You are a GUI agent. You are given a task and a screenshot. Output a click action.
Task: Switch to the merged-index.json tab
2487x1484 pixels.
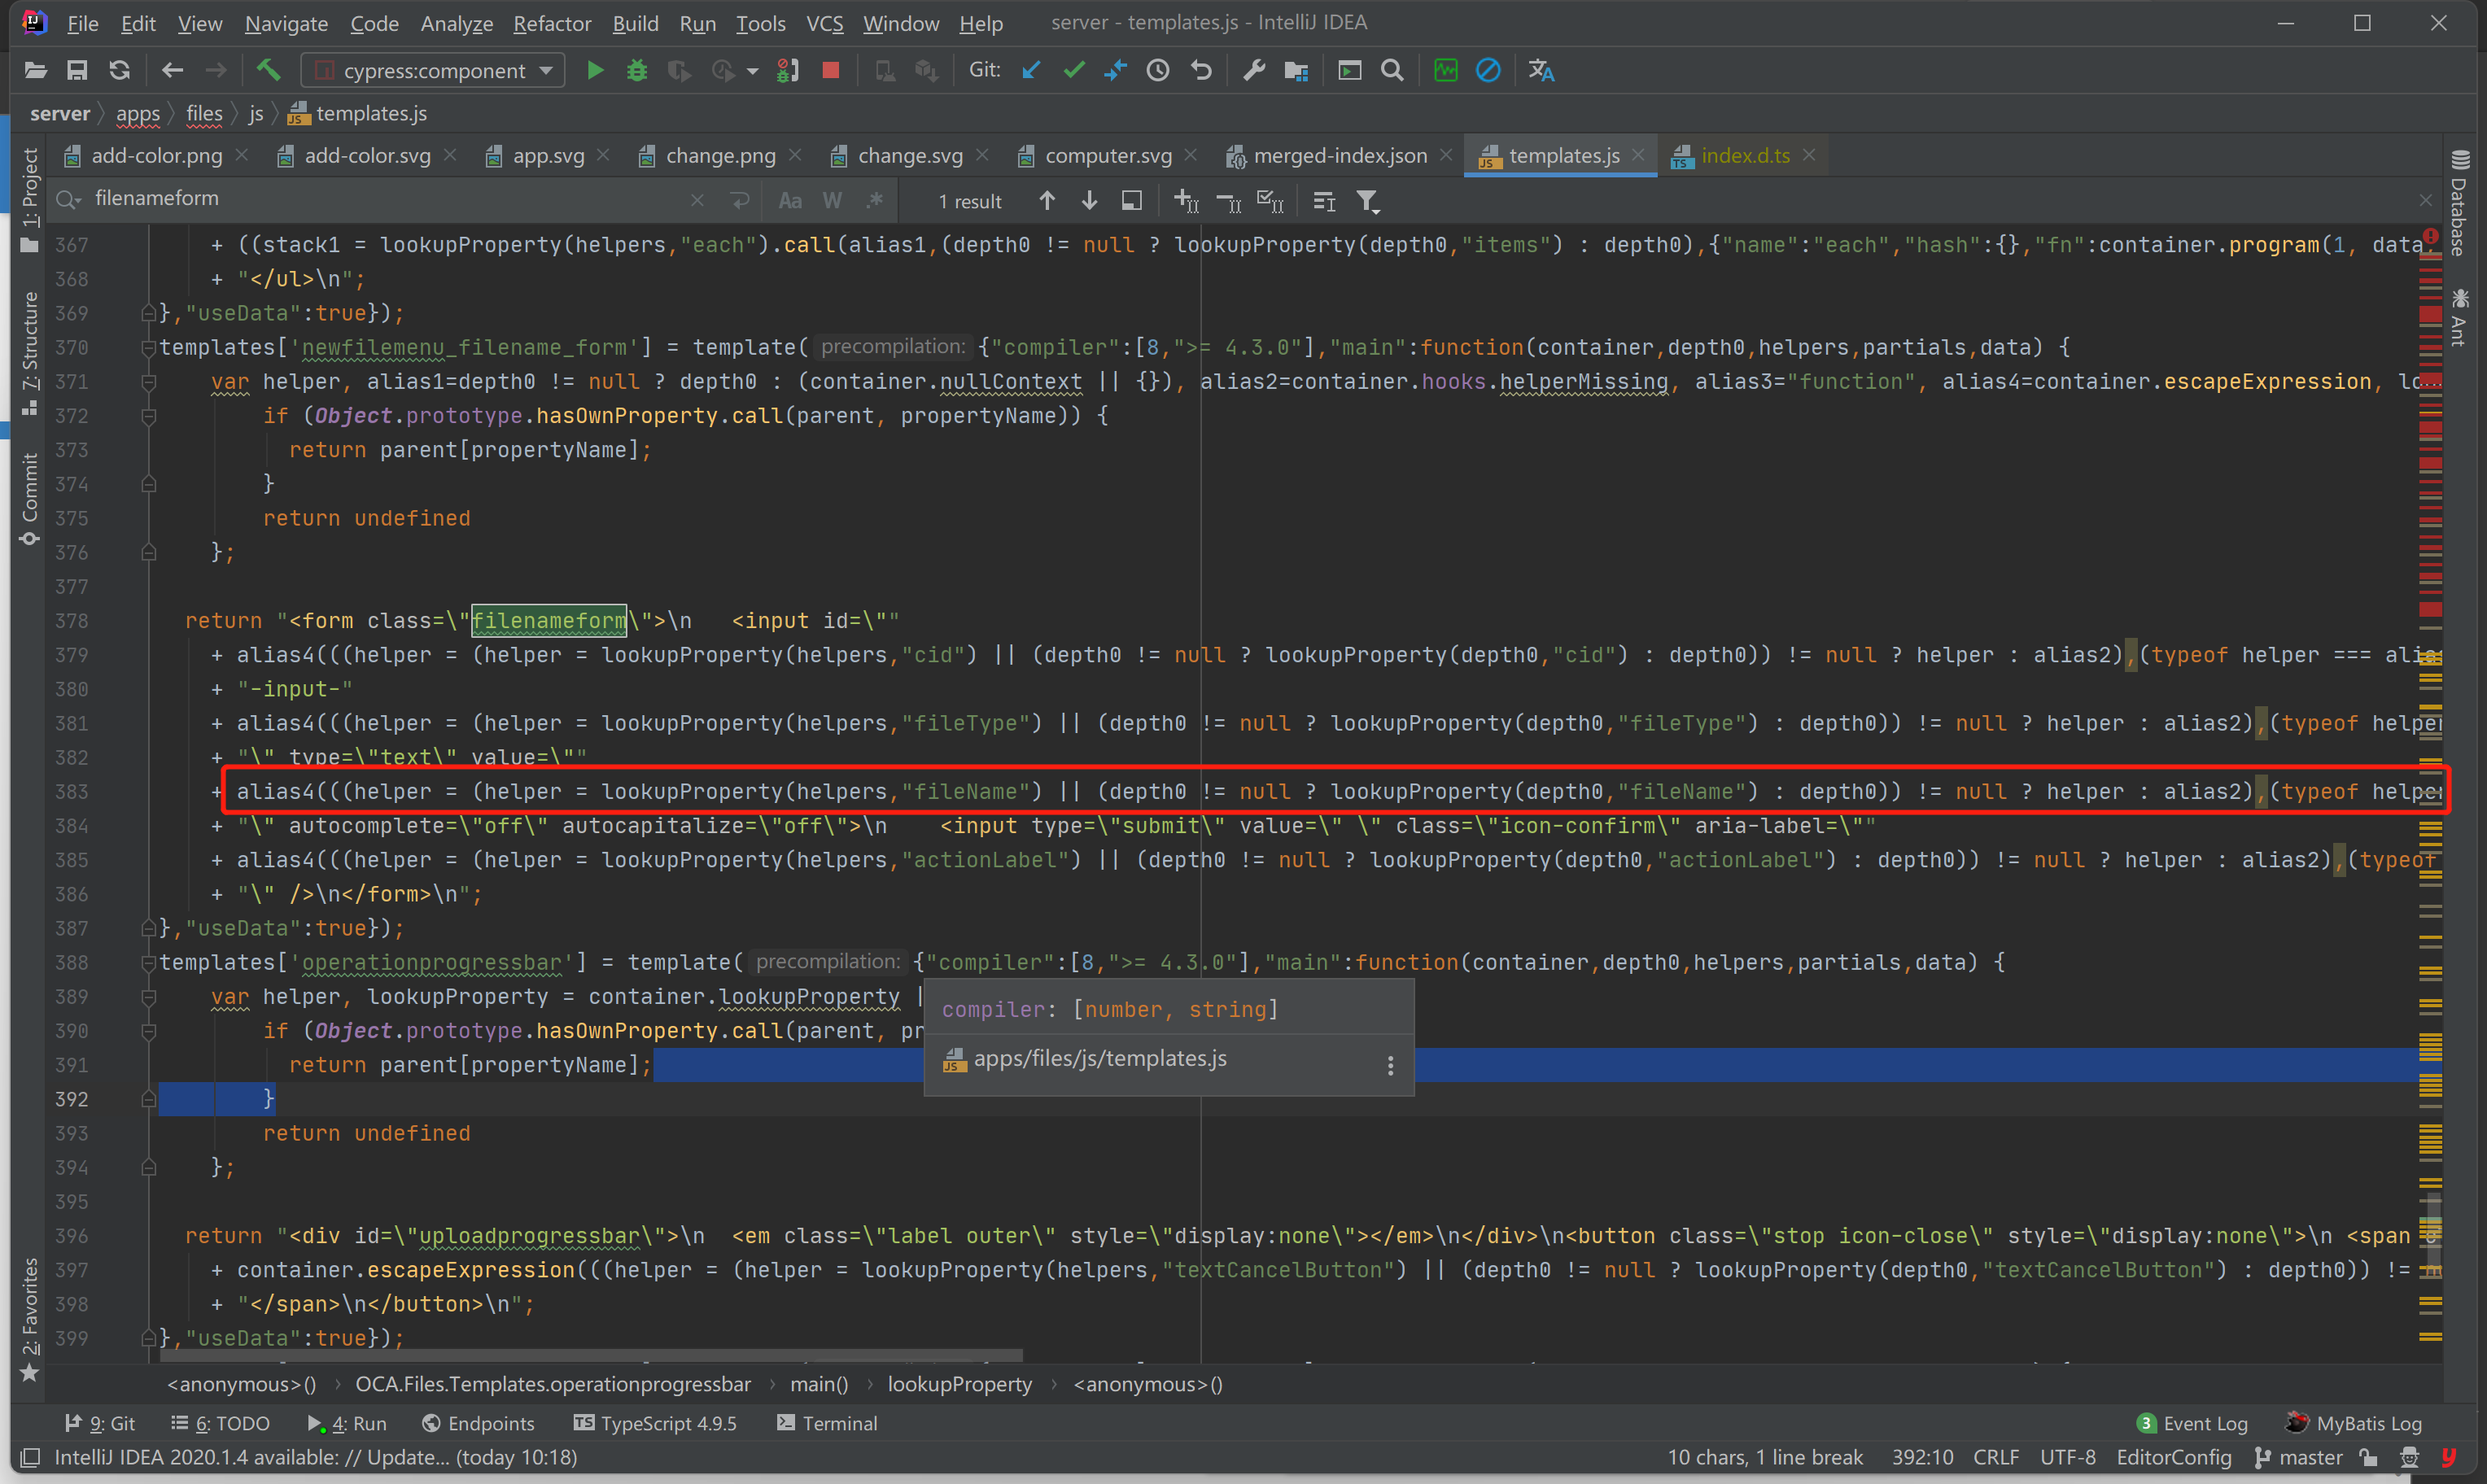point(1339,156)
